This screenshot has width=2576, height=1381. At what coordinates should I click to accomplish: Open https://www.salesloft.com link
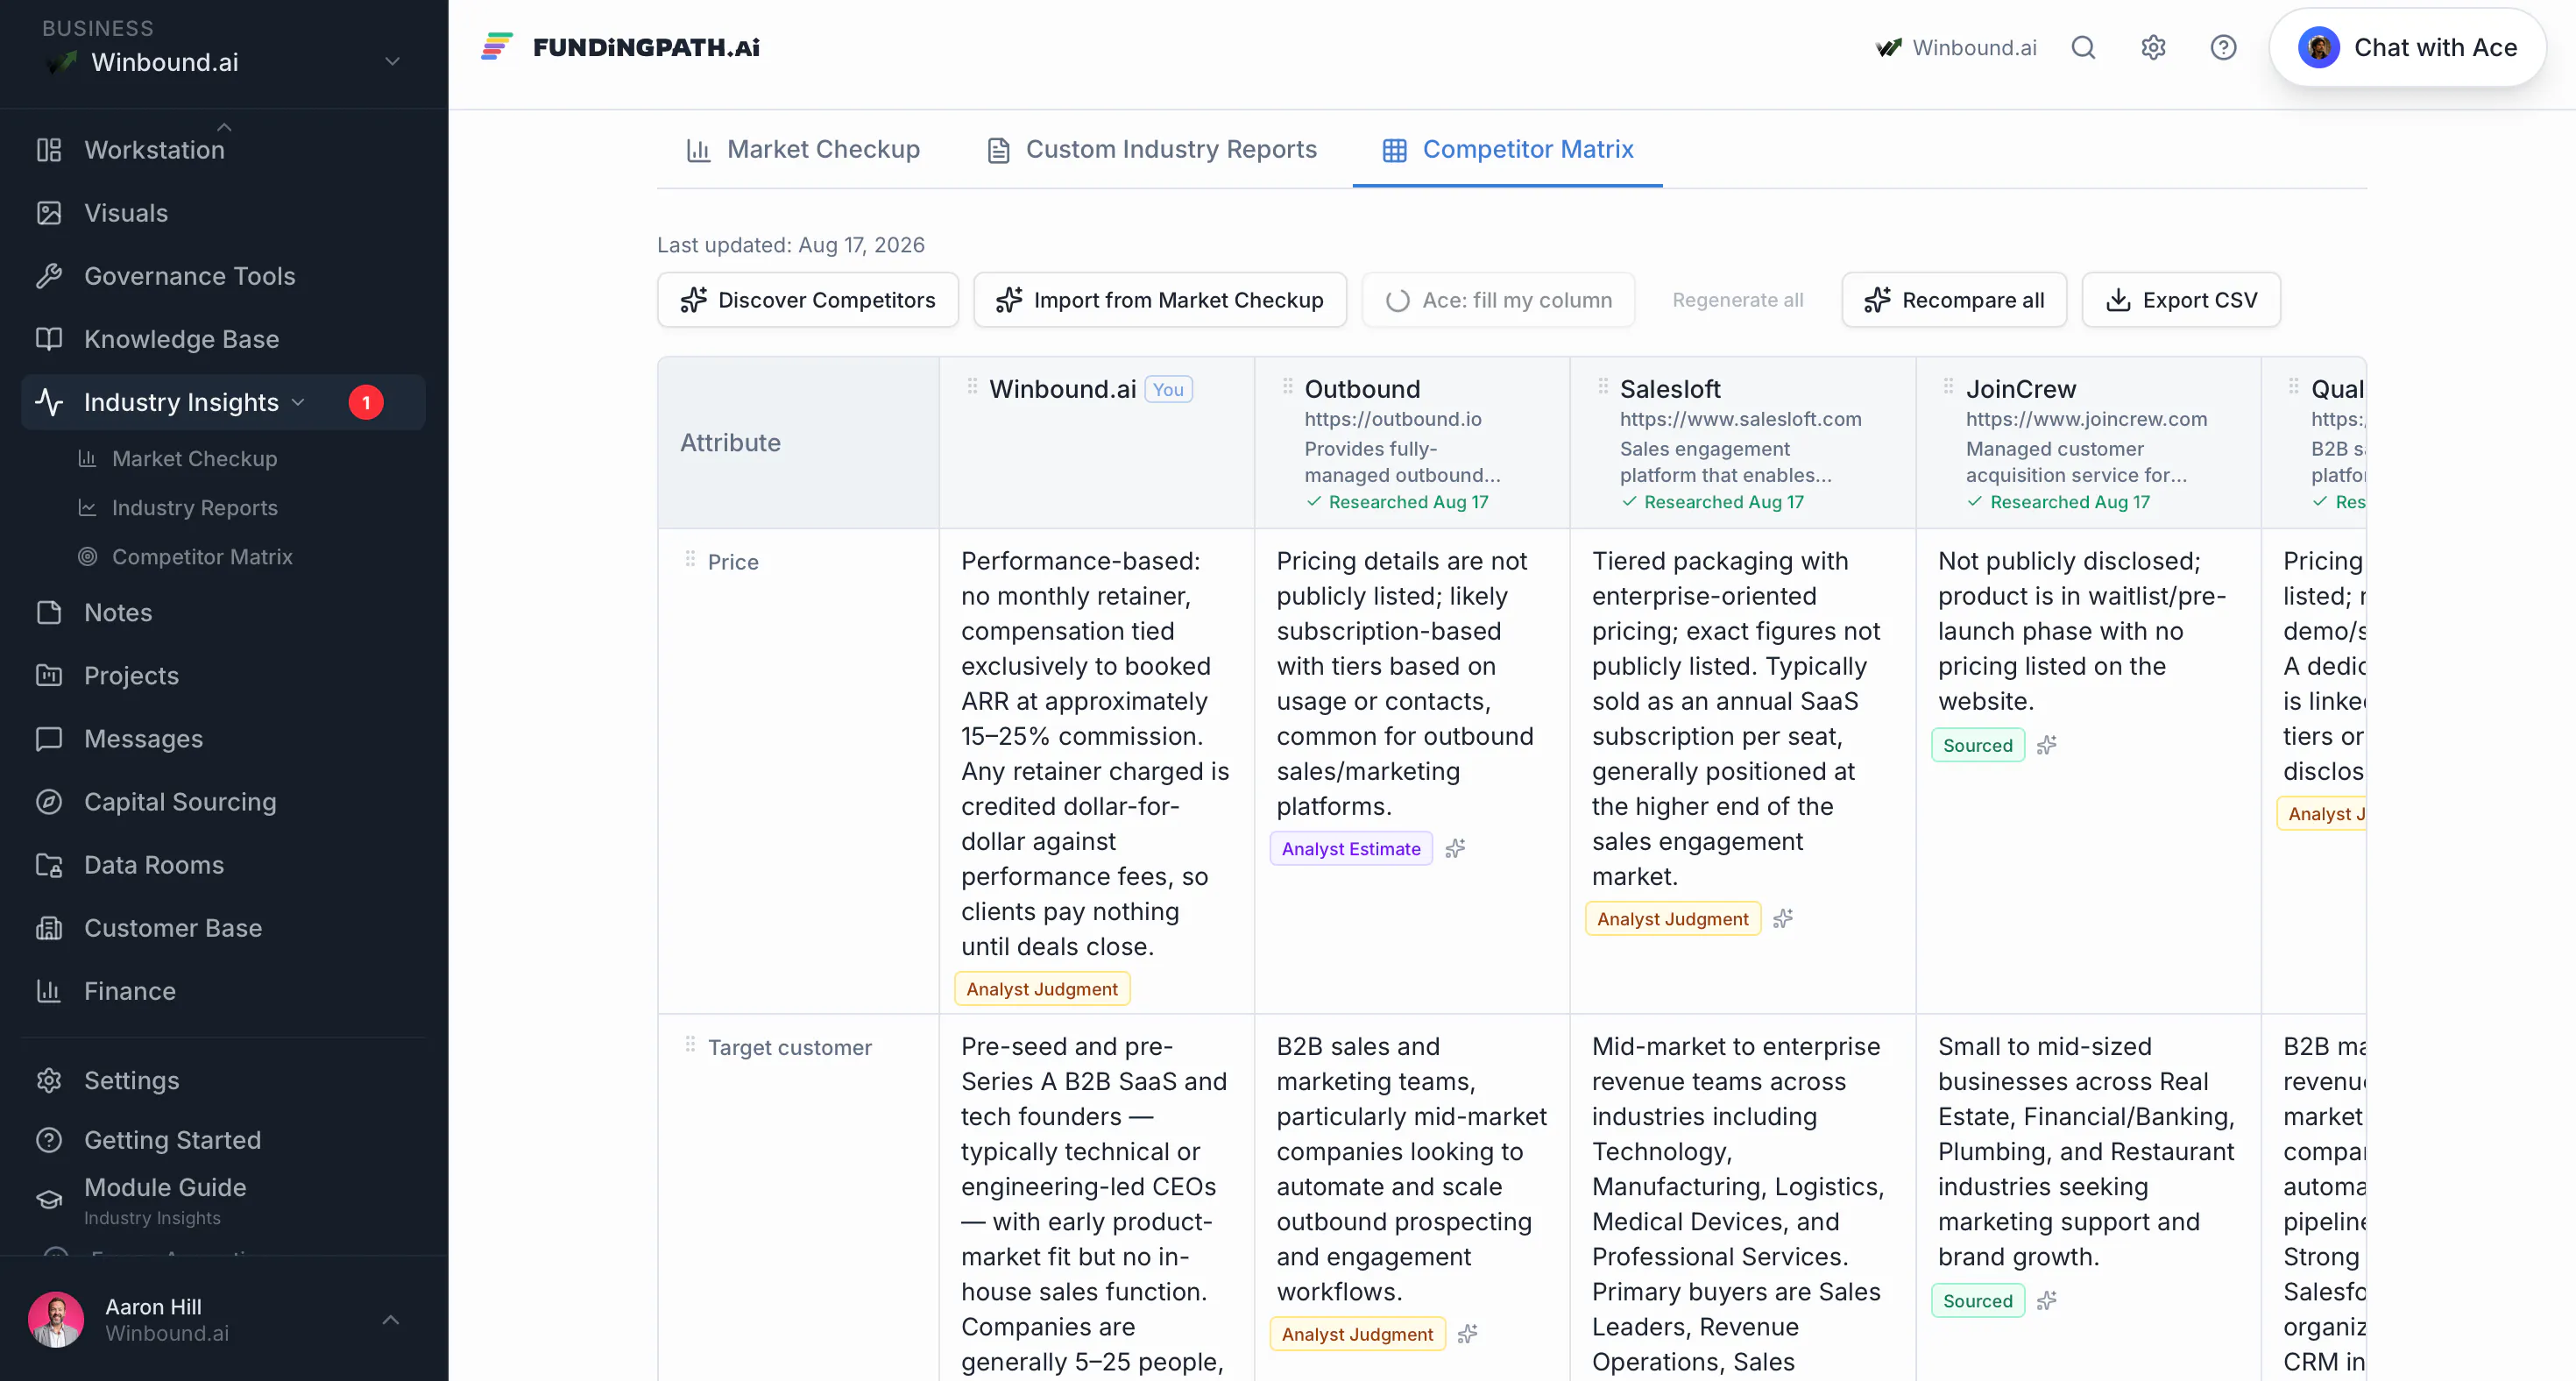click(x=1740, y=419)
